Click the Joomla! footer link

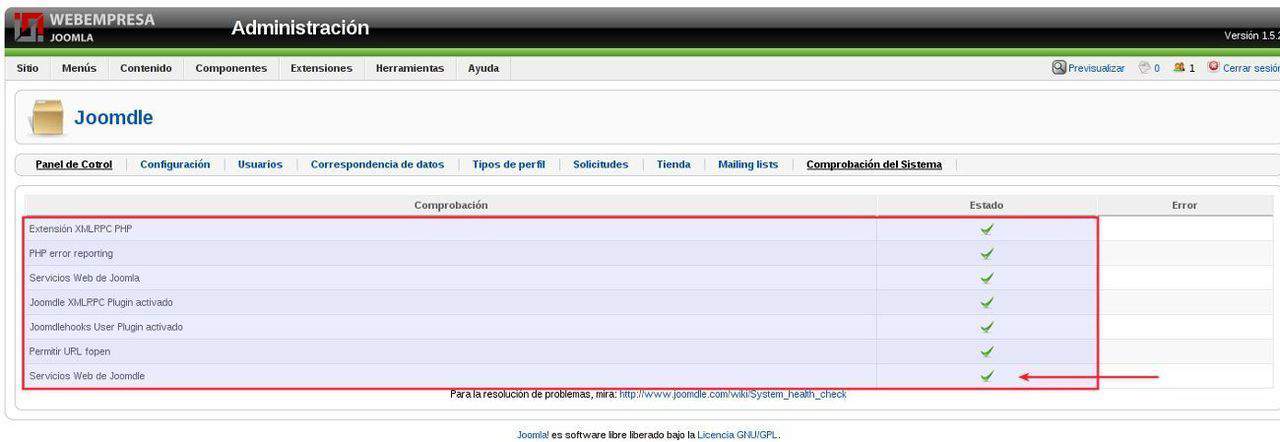pyautogui.click(x=532, y=435)
